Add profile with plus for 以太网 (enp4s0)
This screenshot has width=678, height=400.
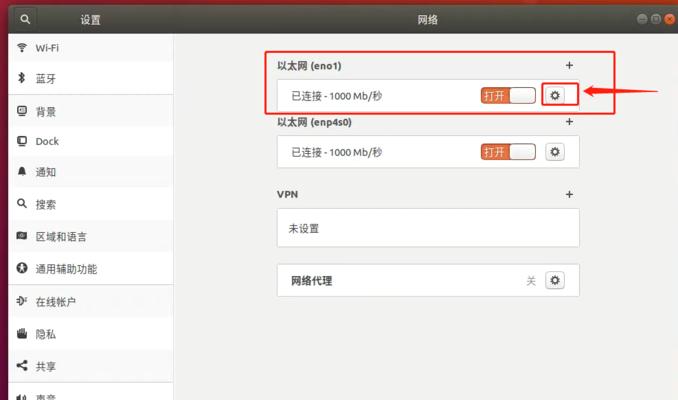pos(569,122)
